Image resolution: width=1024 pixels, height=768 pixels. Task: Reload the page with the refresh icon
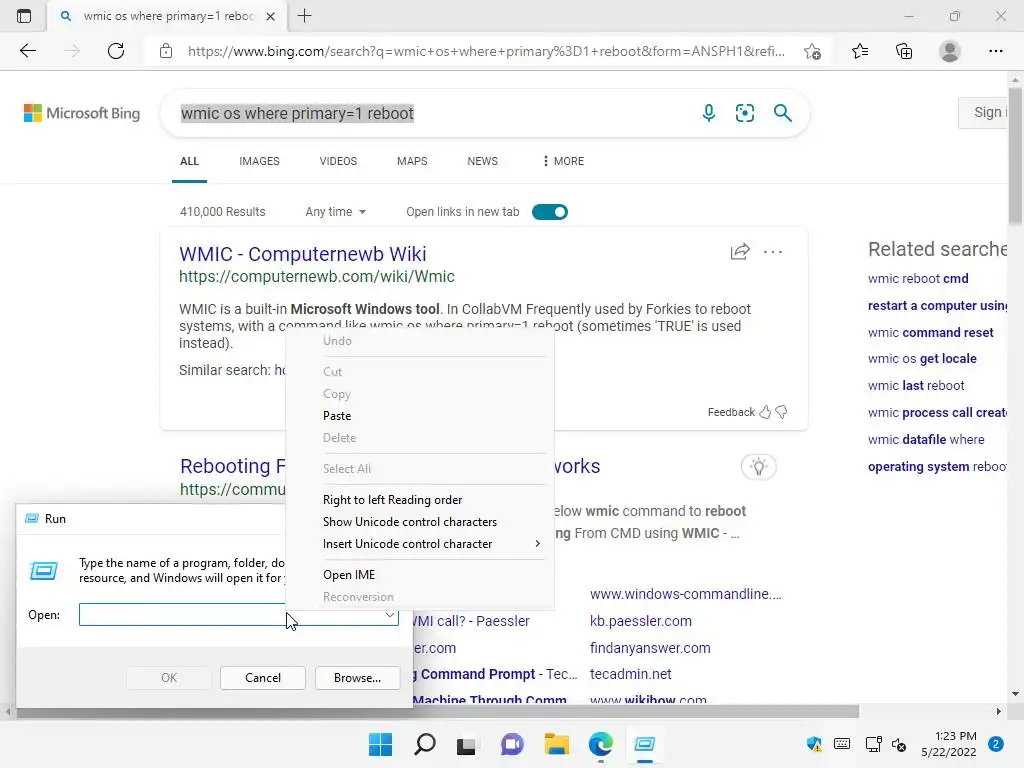point(116,51)
